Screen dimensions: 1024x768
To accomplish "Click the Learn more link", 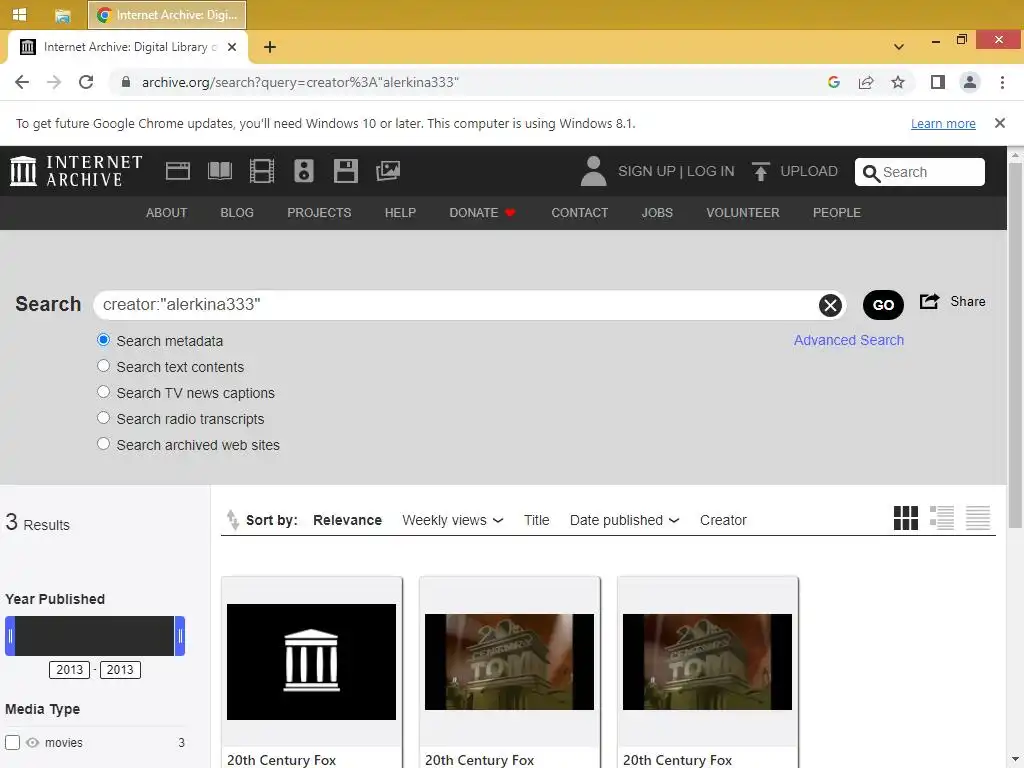I will 943,123.
